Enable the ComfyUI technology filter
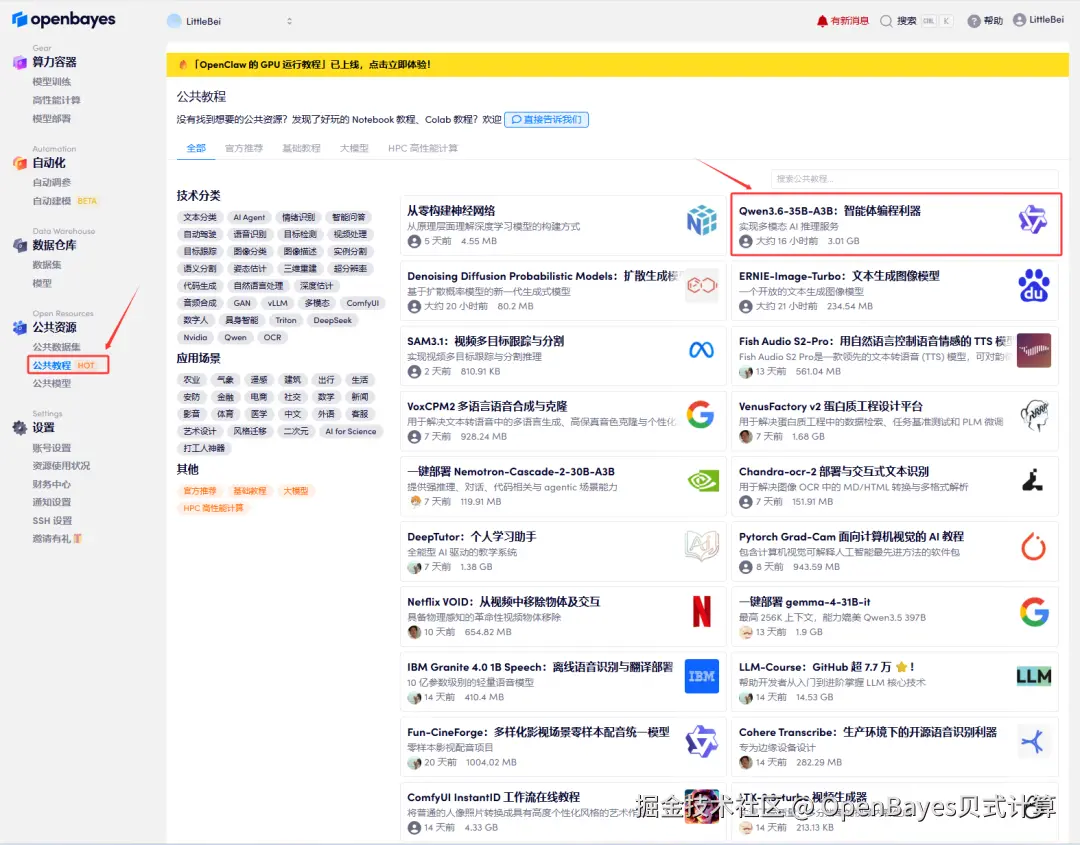 coord(363,302)
